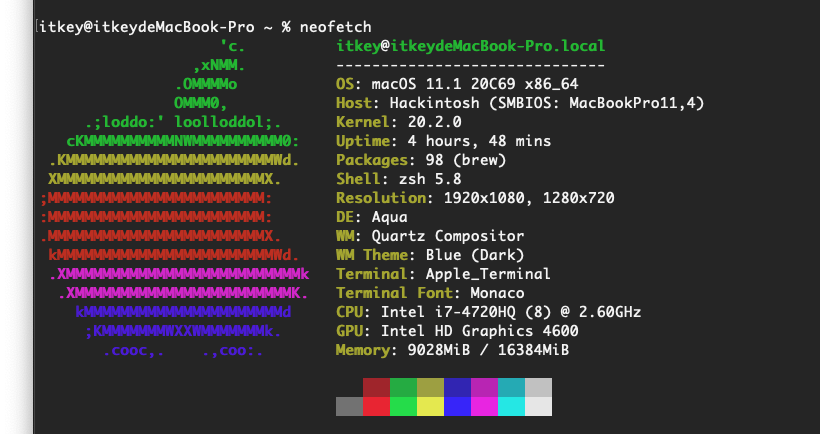Image resolution: width=820 pixels, height=434 pixels.
Task: Pick the white palette swatch
Action: pyautogui.click(x=539, y=406)
